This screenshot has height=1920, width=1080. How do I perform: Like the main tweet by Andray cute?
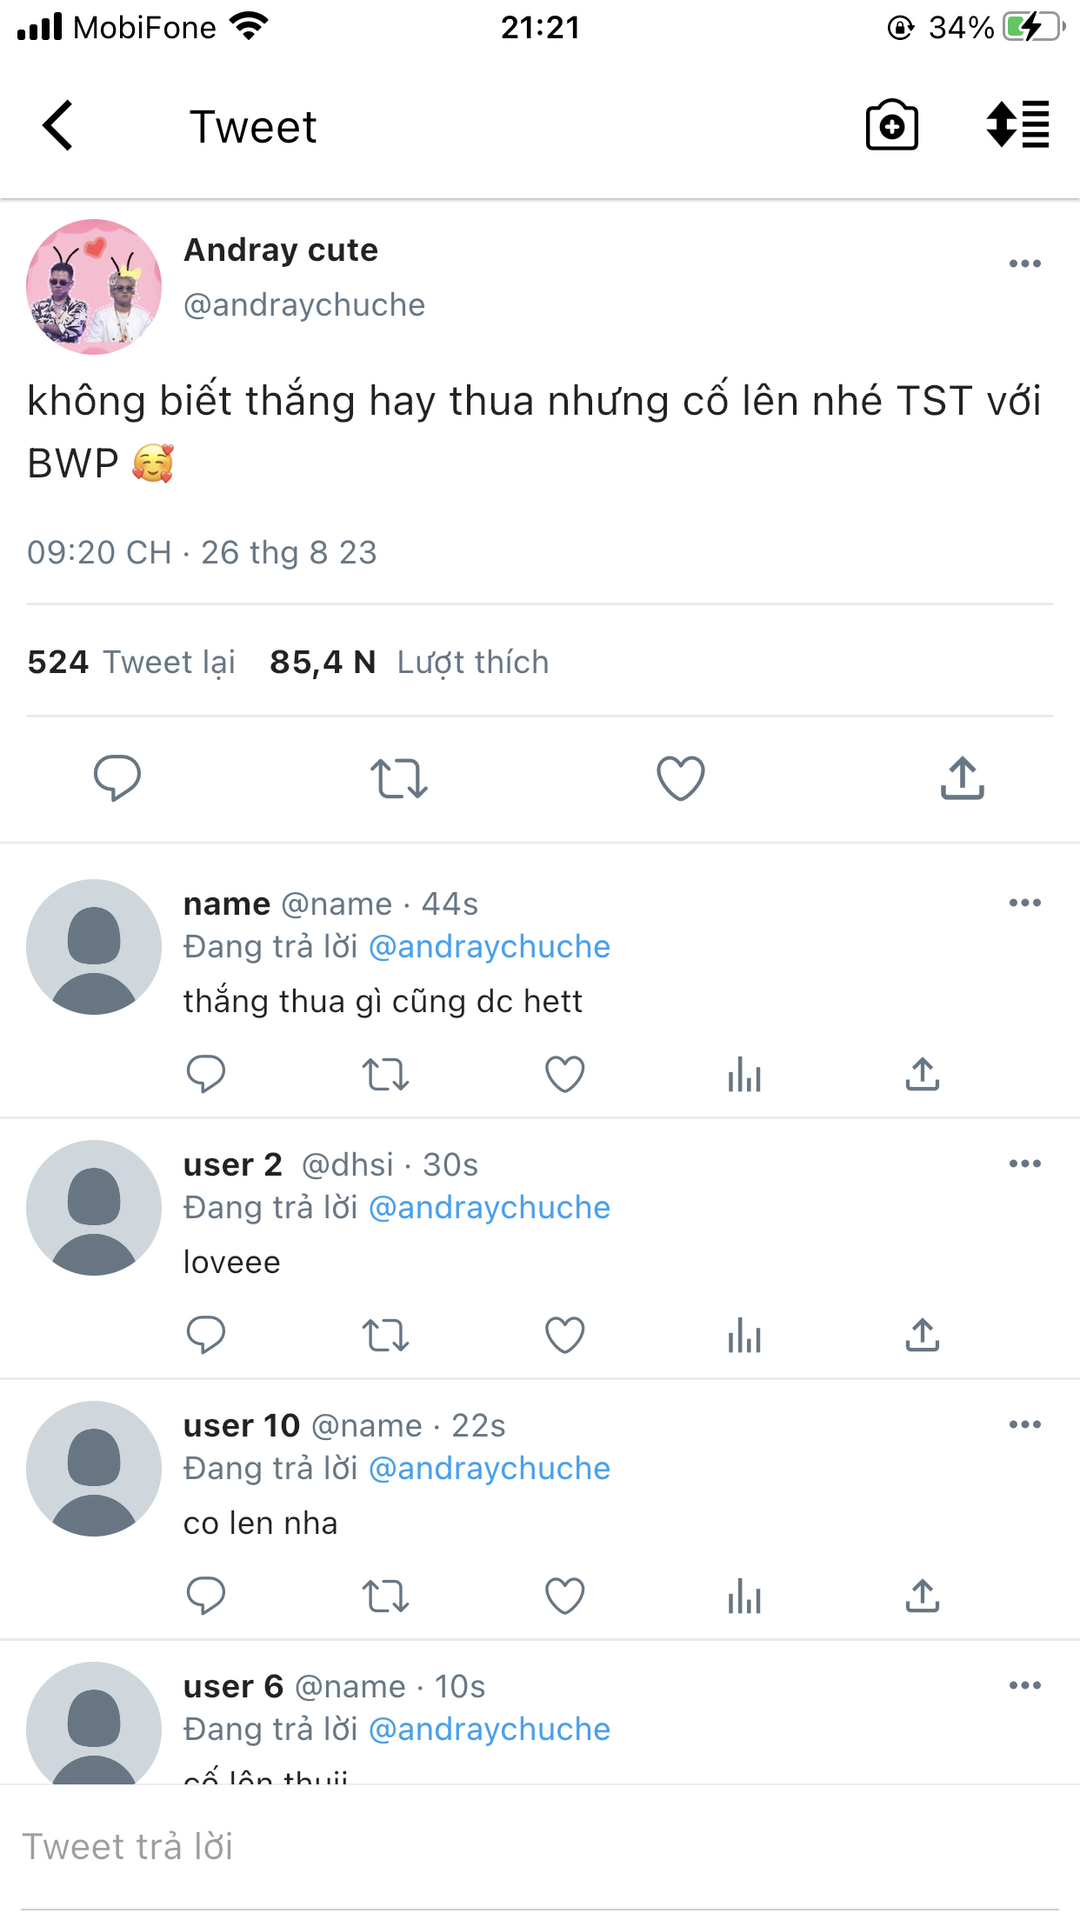point(681,778)
